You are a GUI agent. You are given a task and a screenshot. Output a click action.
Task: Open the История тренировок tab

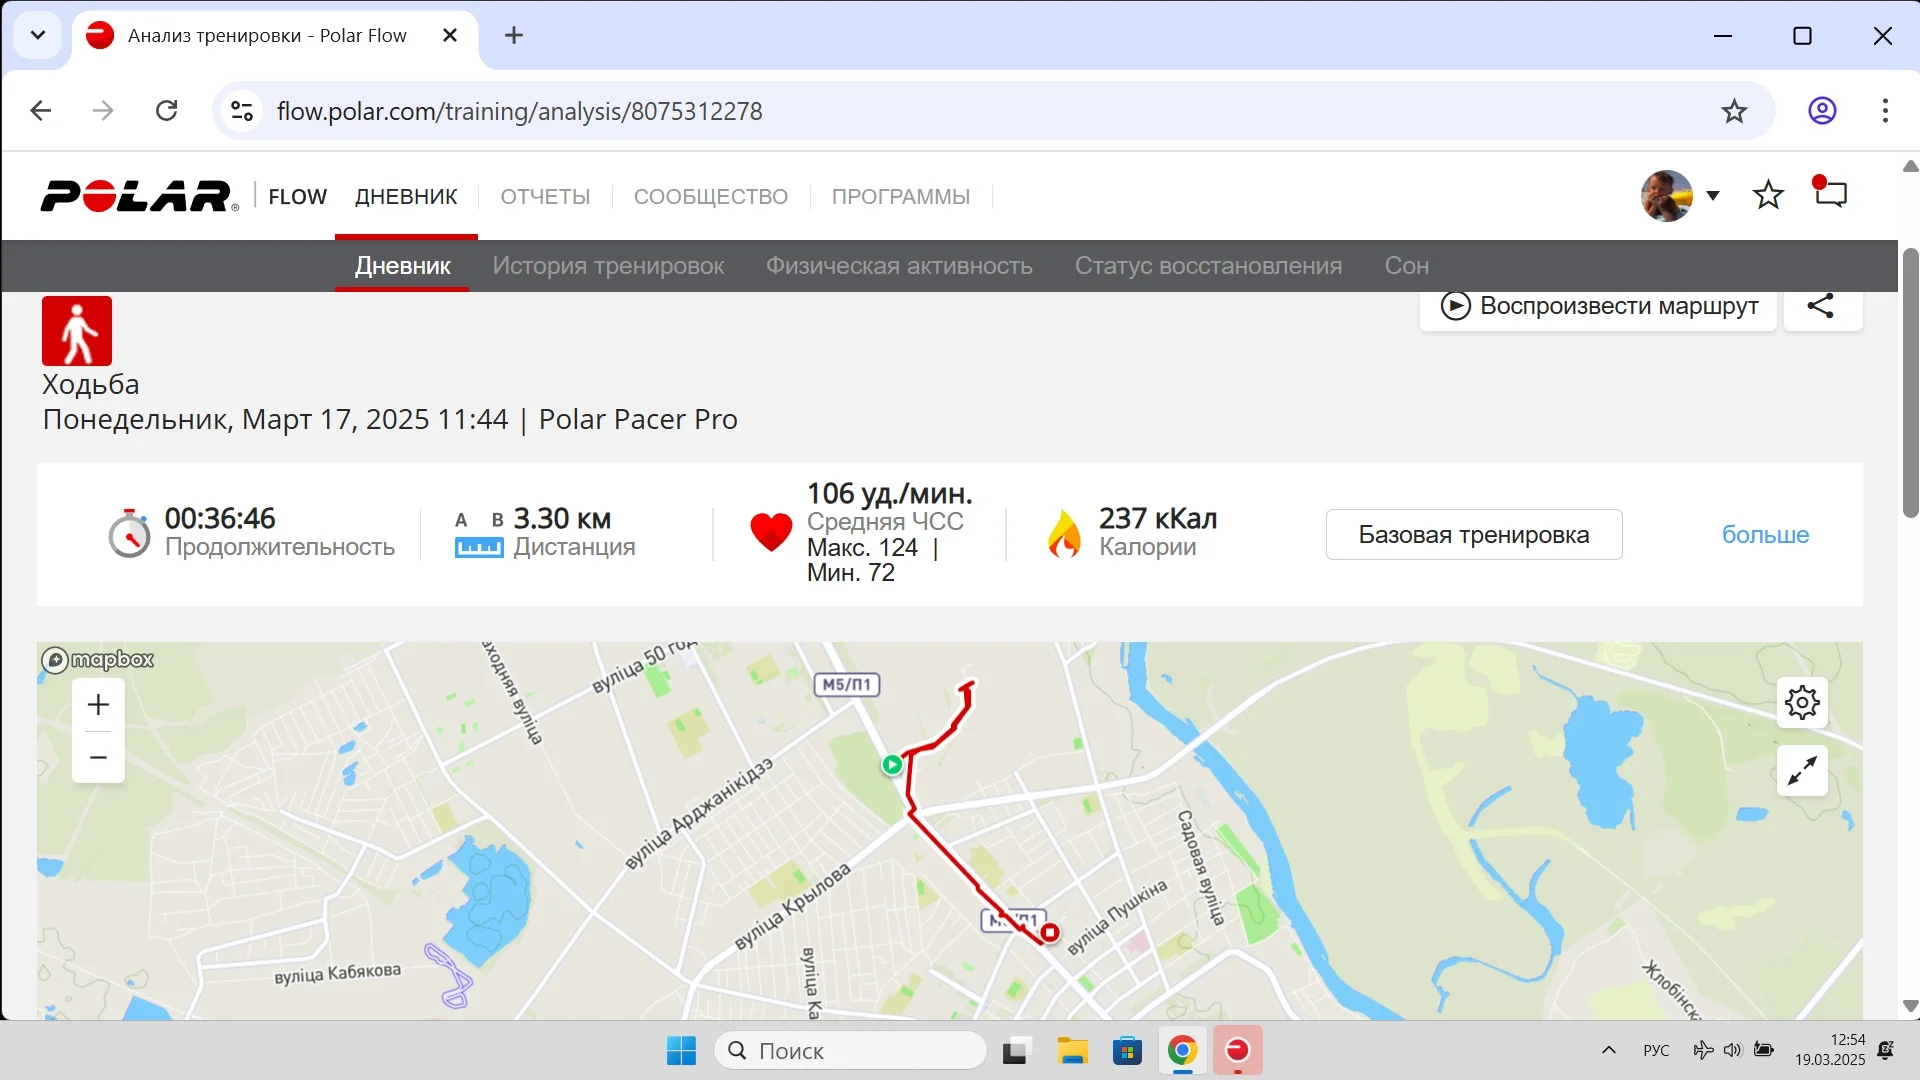click(x=608, y=266)
